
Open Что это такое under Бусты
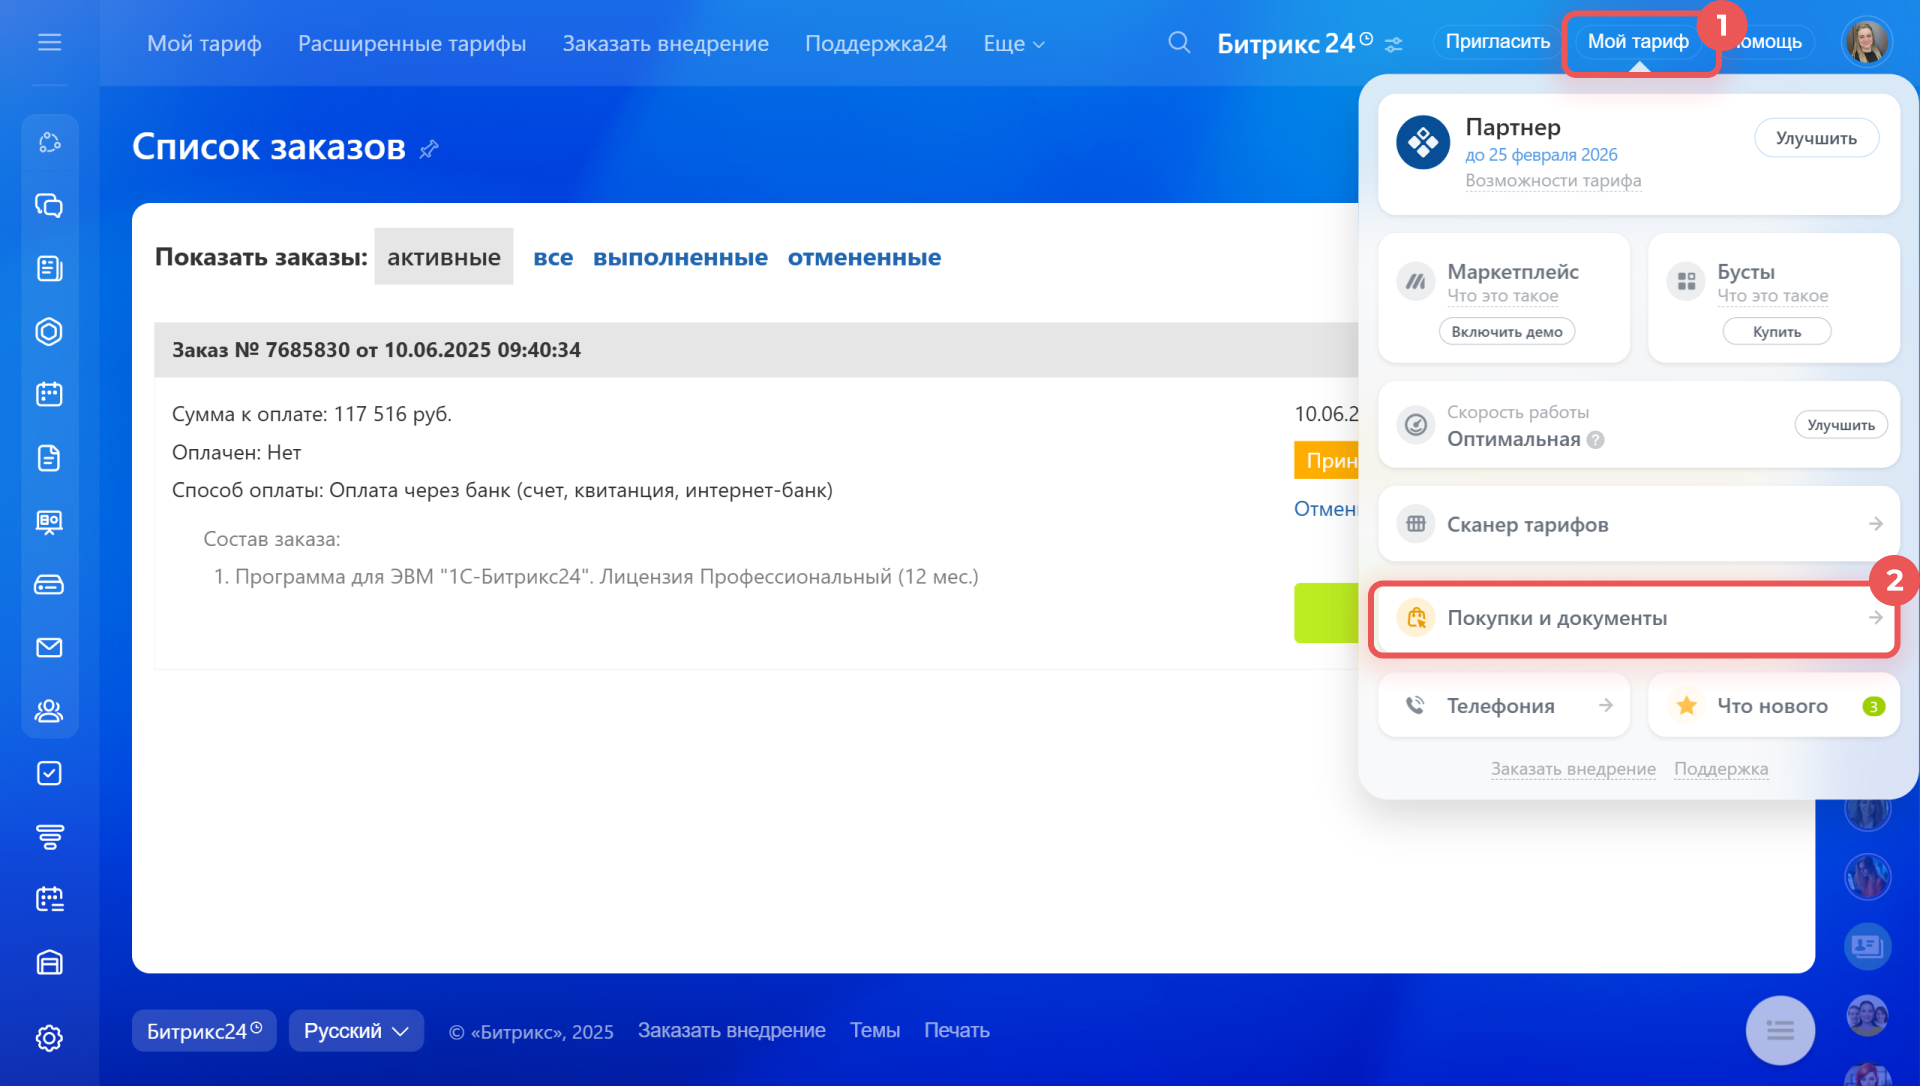point(1773,296)
